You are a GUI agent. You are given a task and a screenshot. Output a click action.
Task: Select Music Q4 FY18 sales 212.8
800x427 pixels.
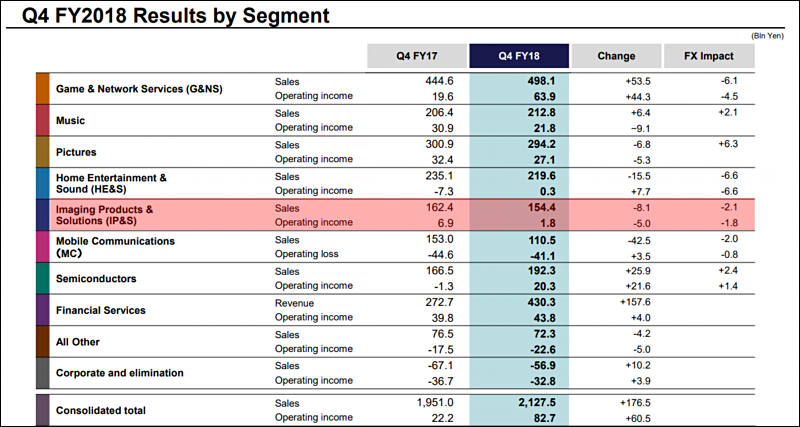540,113
